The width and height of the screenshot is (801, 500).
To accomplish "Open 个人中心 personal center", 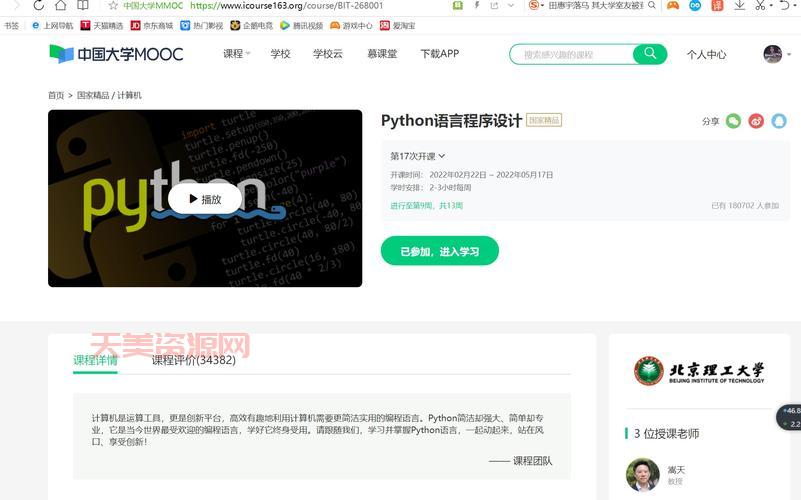I will 706,54.
